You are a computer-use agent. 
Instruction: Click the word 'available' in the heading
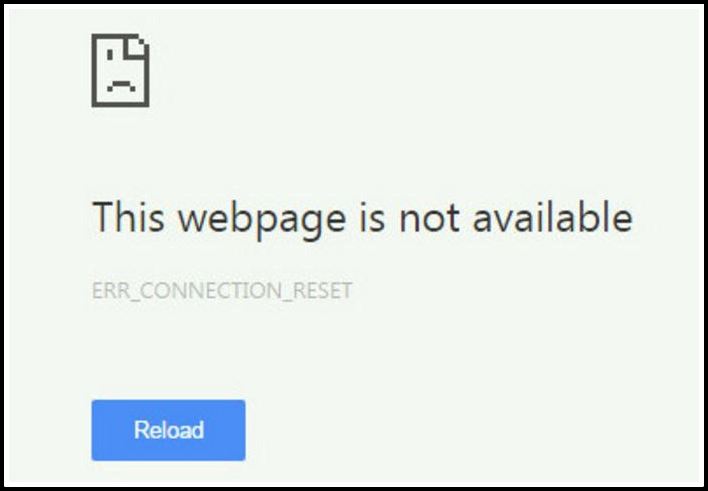(x=553, y=217)
